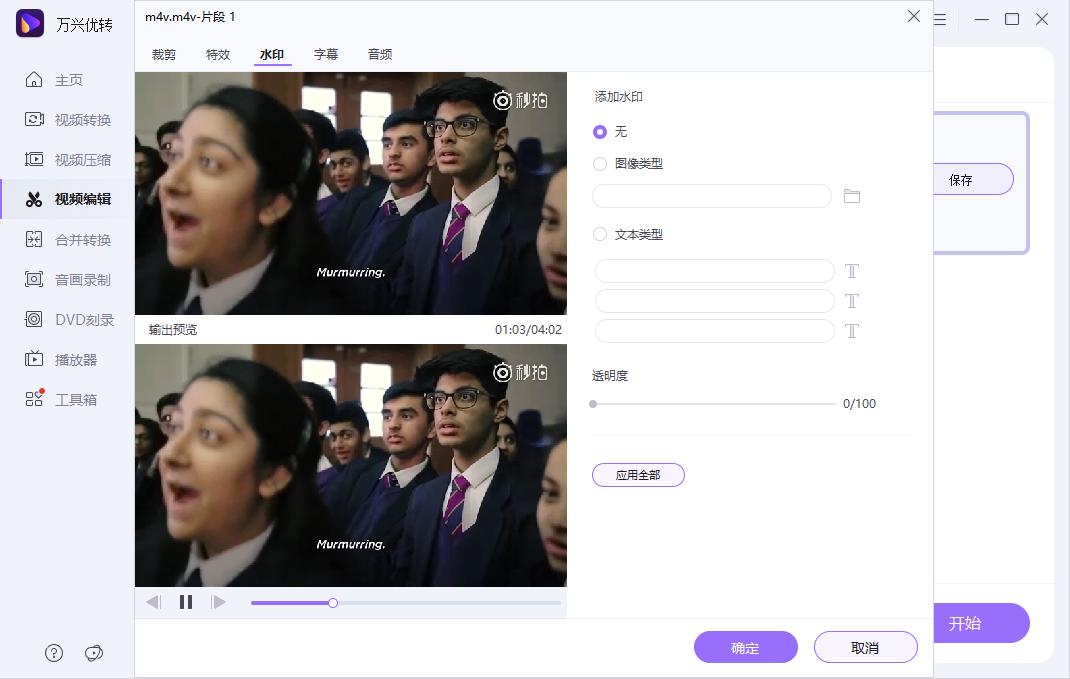Select the 无 watermark radio button
Image resolution: width=1070 pixels, height=679 pixels.
[599, 131]
